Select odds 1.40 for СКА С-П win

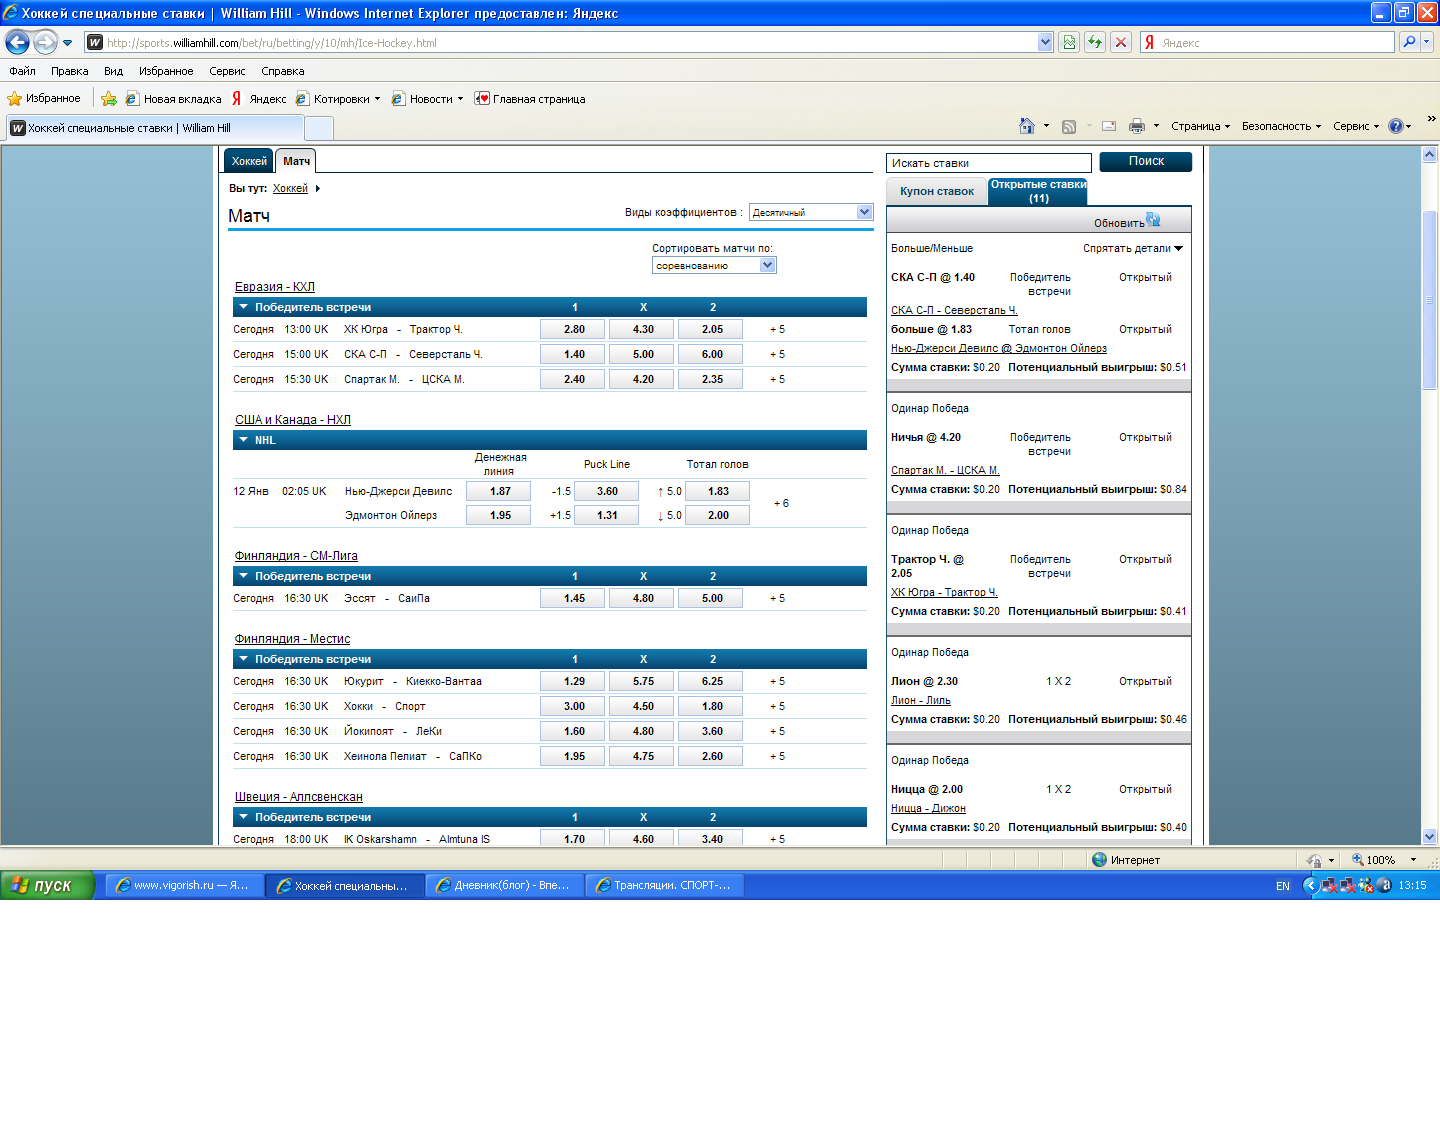click(573, 354)
